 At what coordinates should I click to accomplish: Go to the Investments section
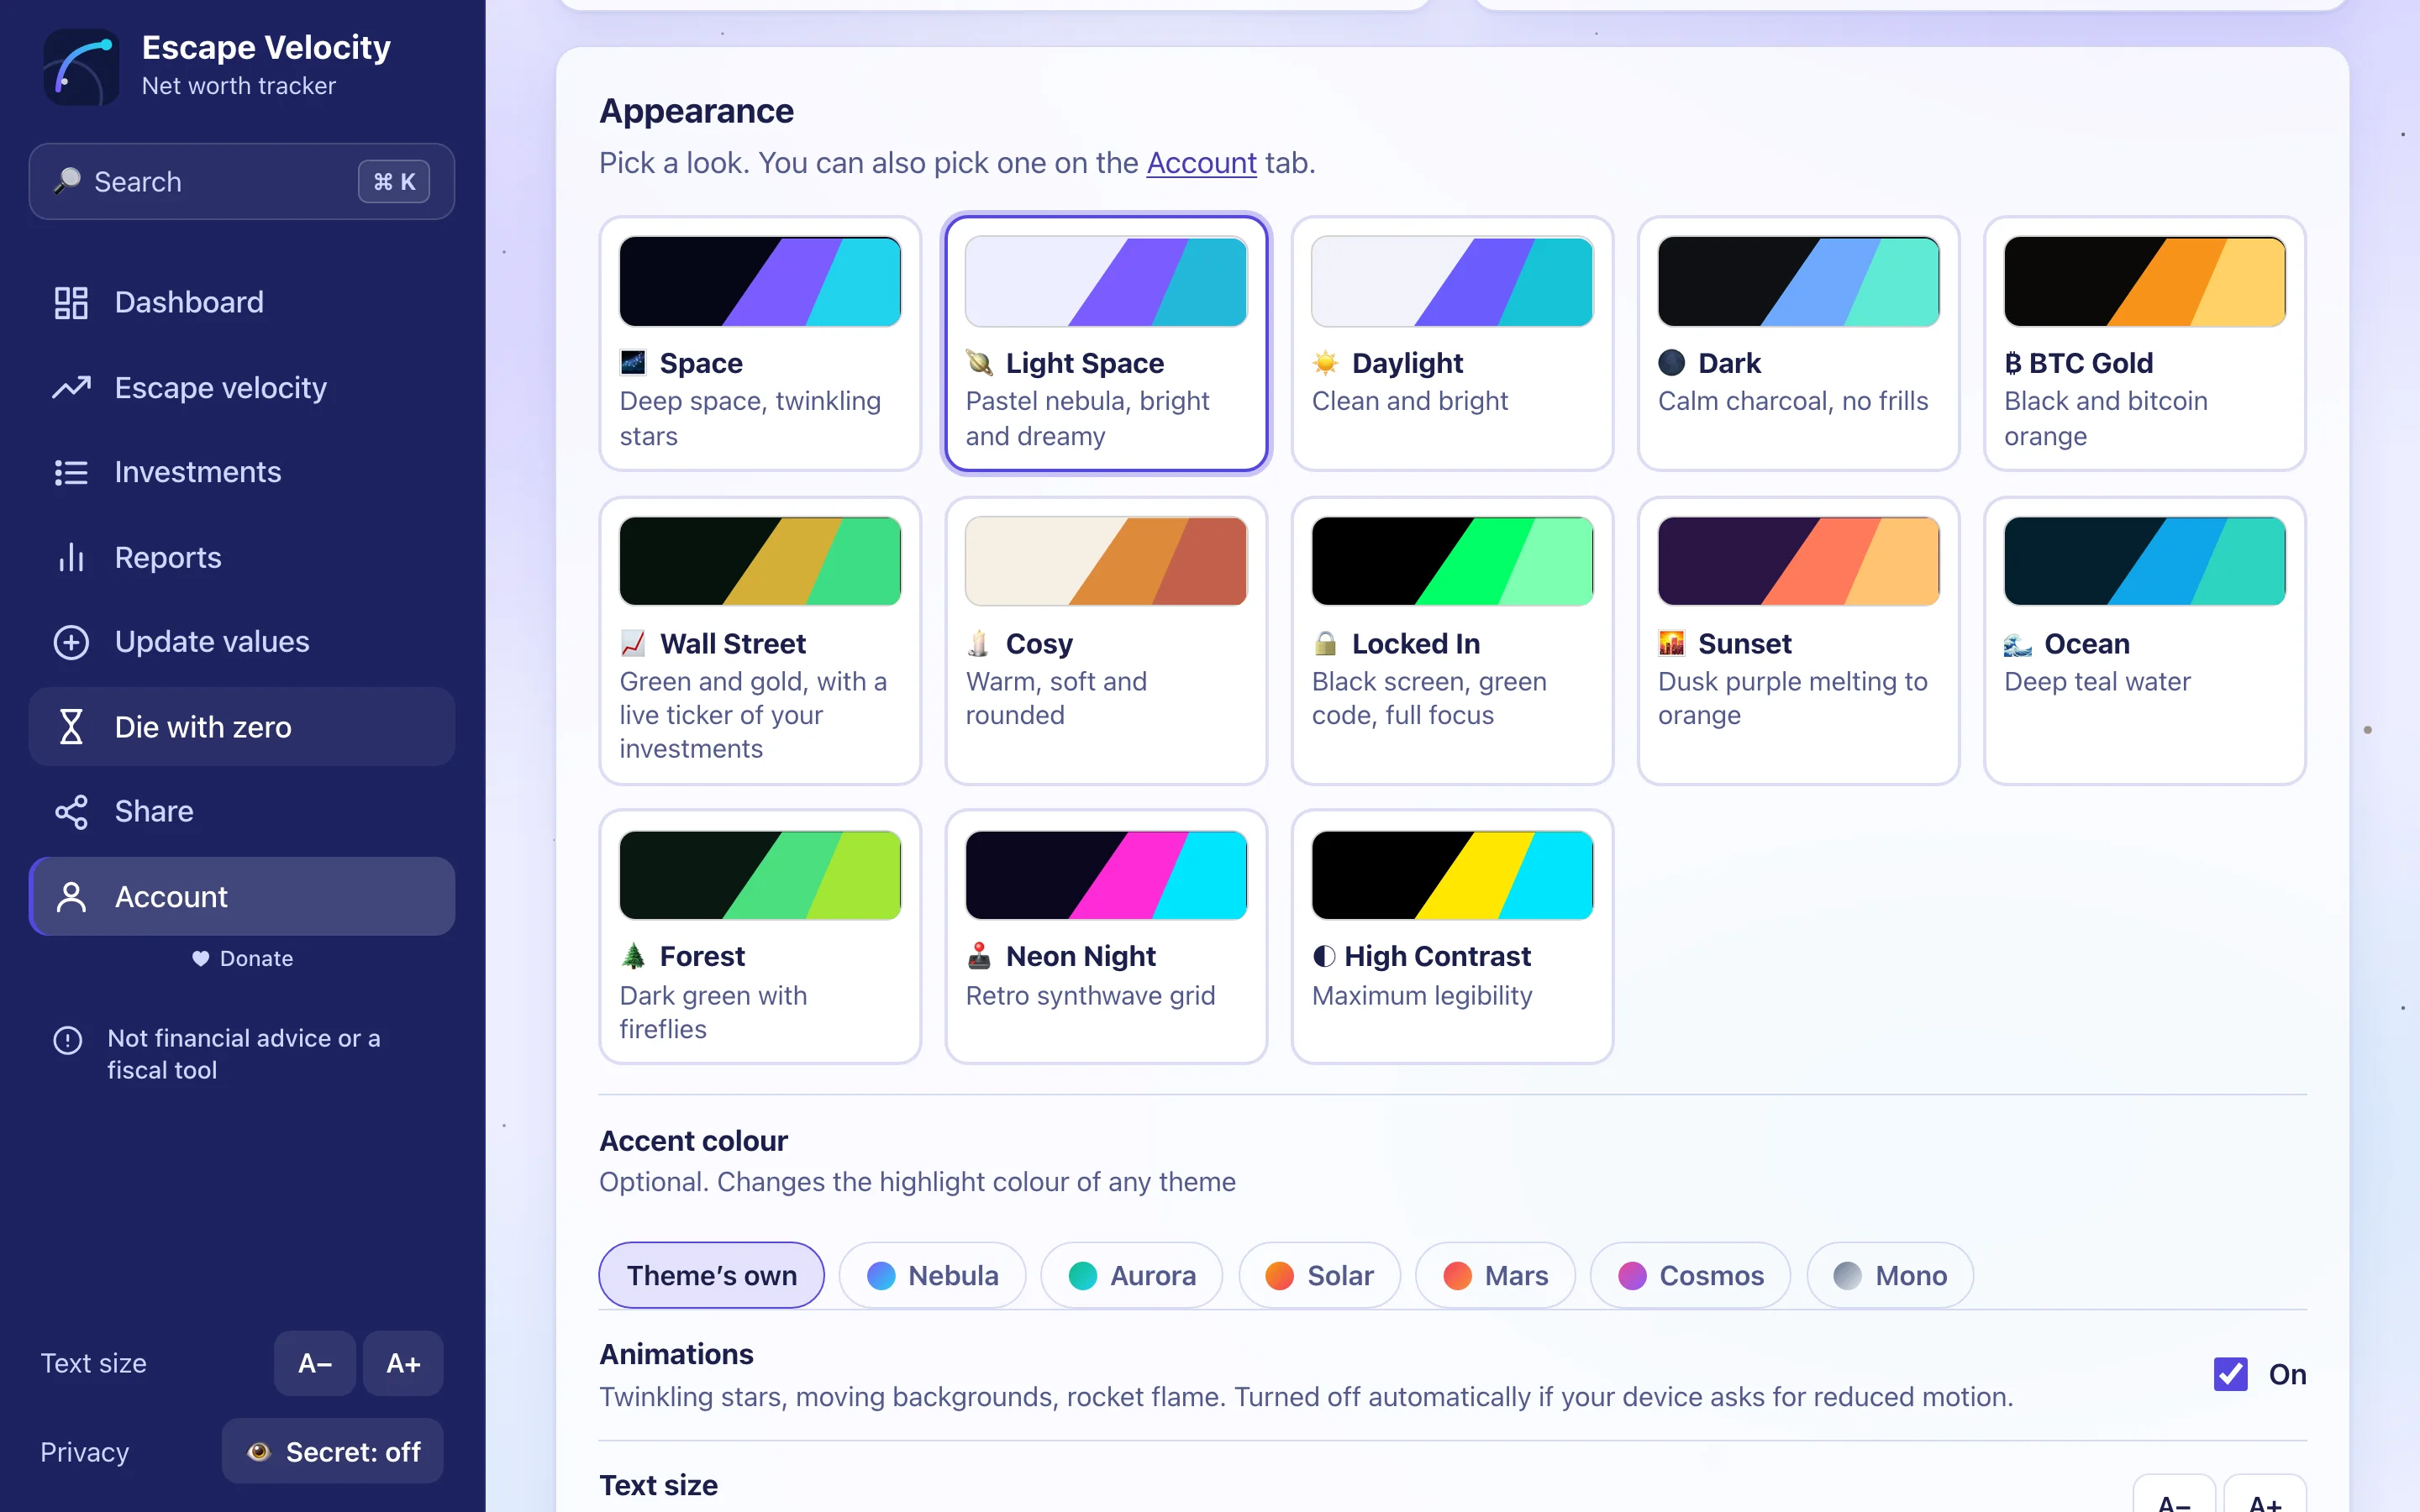pyautogui.click(x=242, y=472)
